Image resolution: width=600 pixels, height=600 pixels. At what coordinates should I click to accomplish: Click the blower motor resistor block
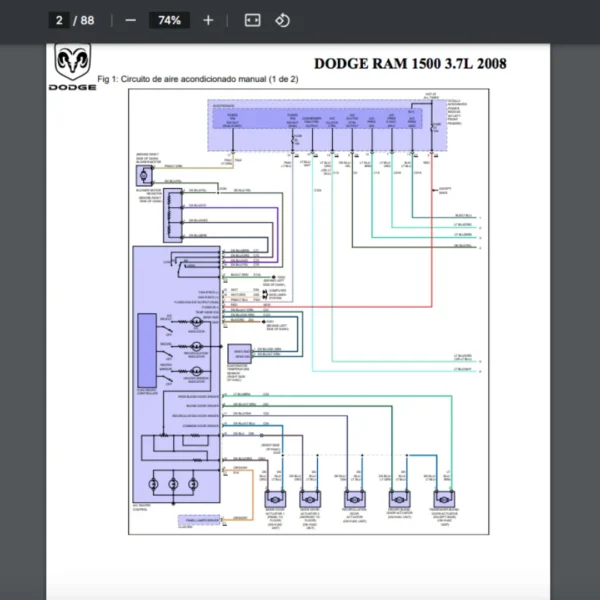pos(173,217)
